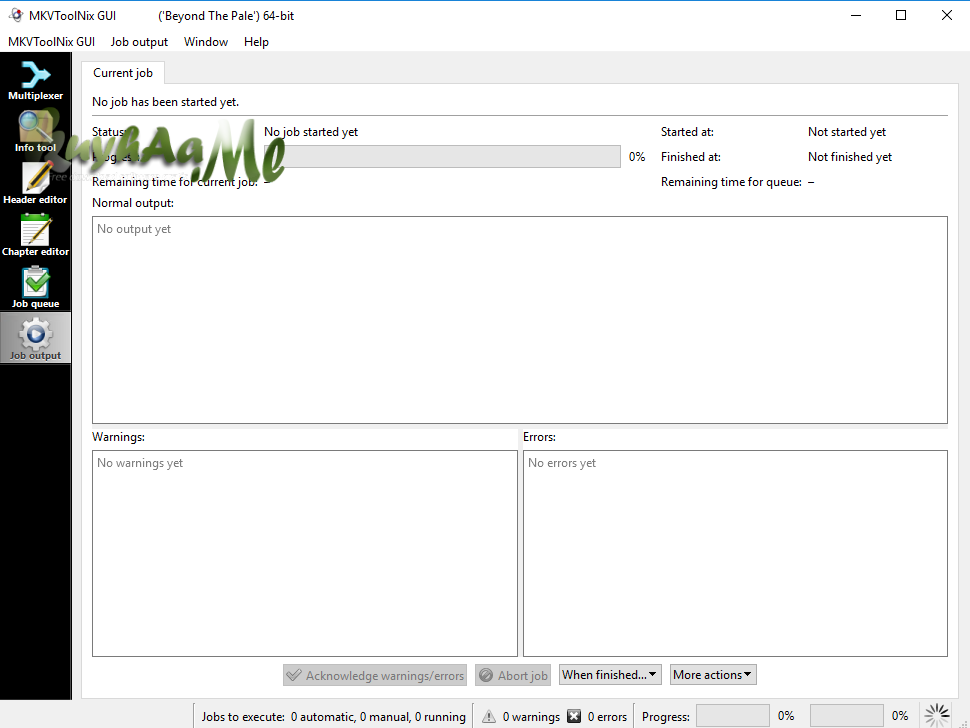Click inside the Errors box

click(736, 554)
